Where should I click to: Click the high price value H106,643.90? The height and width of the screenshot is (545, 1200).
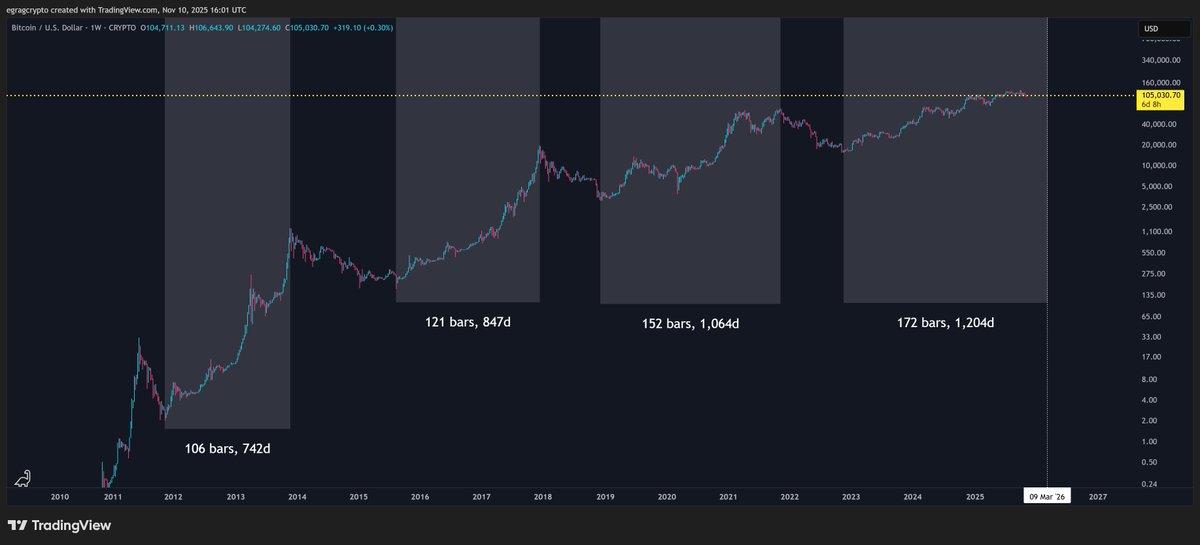pos(212,28)
